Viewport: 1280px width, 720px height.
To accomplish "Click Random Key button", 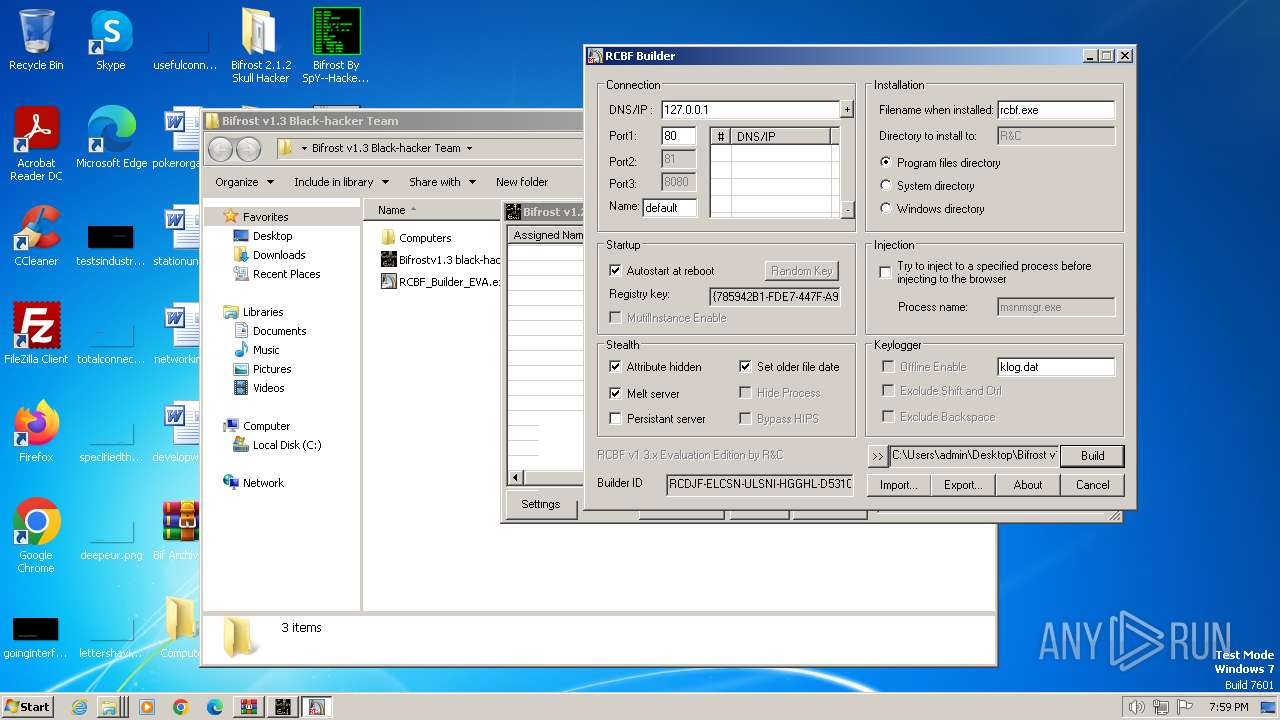I will [x=801, y=271].
